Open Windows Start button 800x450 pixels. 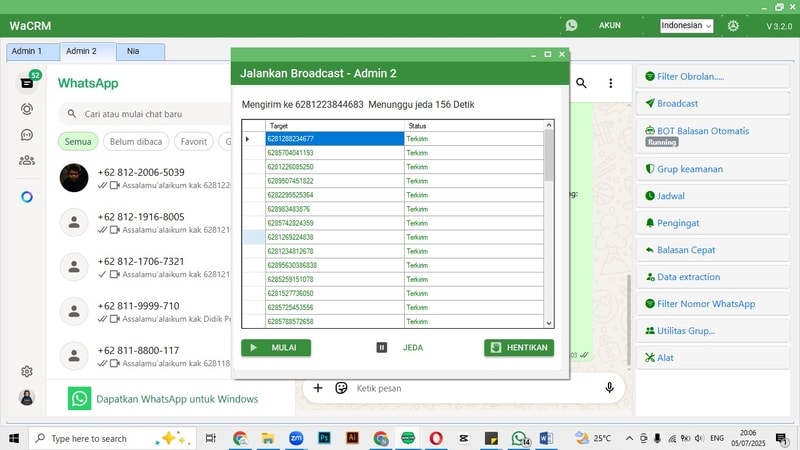coord(14,438)
